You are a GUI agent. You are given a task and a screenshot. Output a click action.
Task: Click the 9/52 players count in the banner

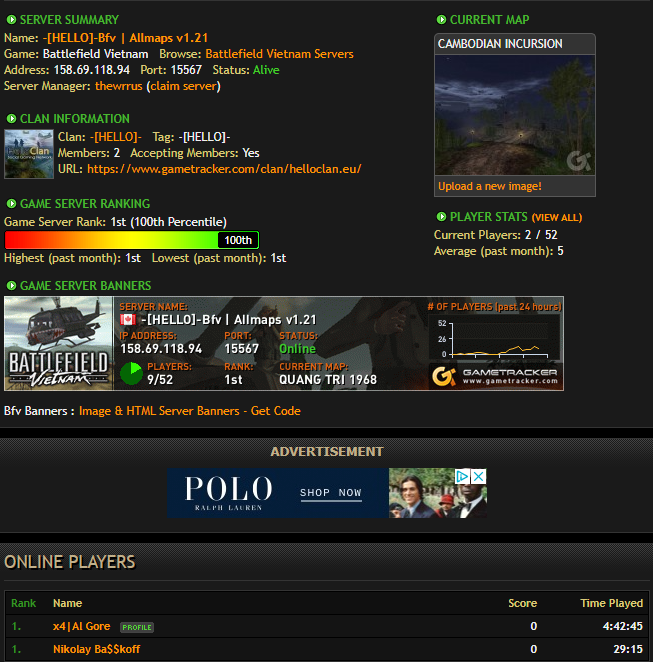(x=160, y=380)
